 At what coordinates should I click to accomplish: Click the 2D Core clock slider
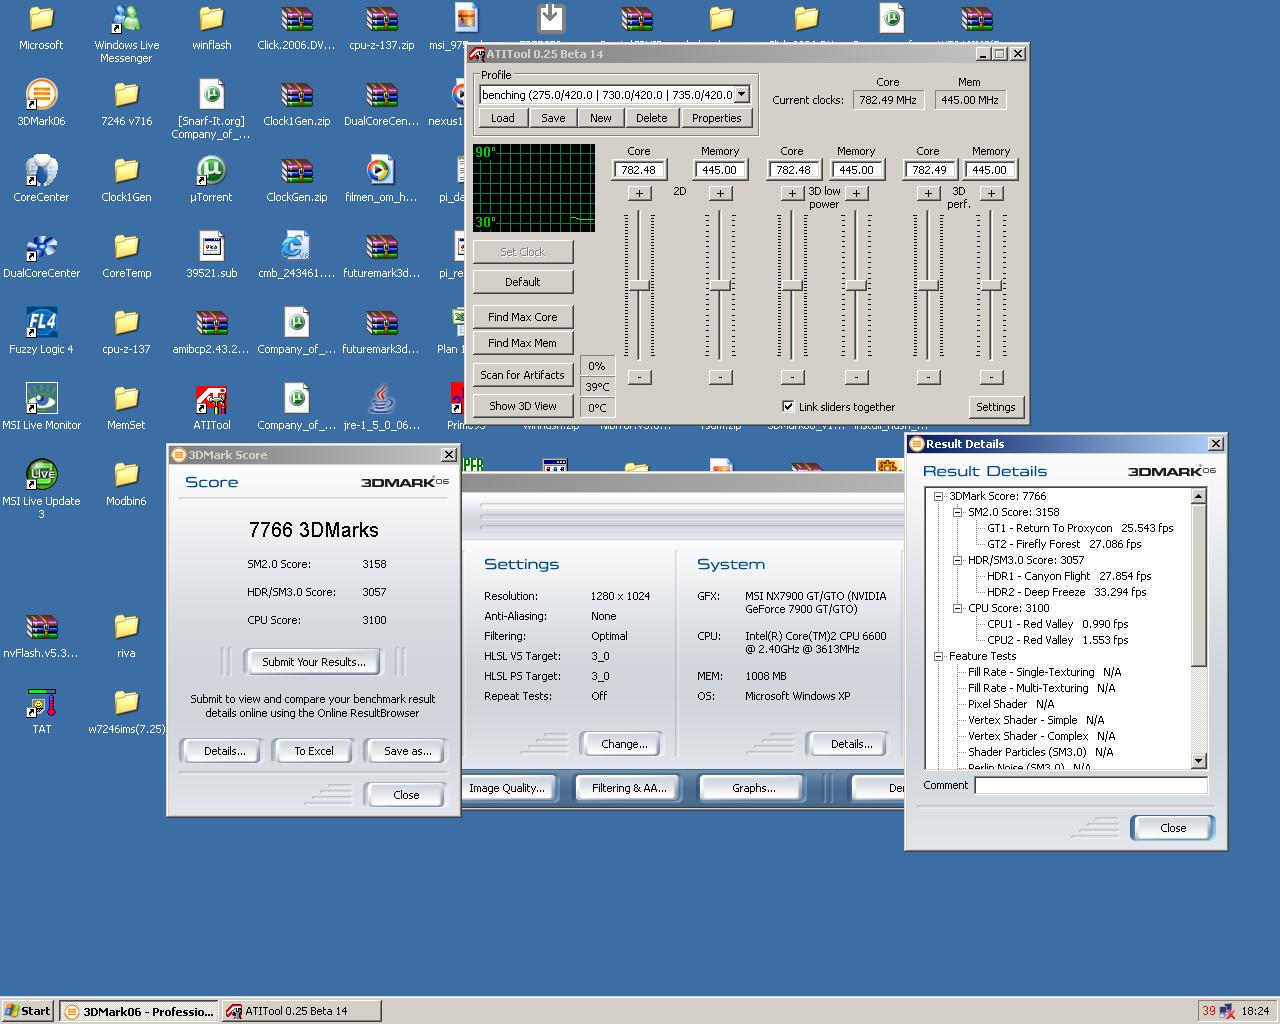coord(640,286)
